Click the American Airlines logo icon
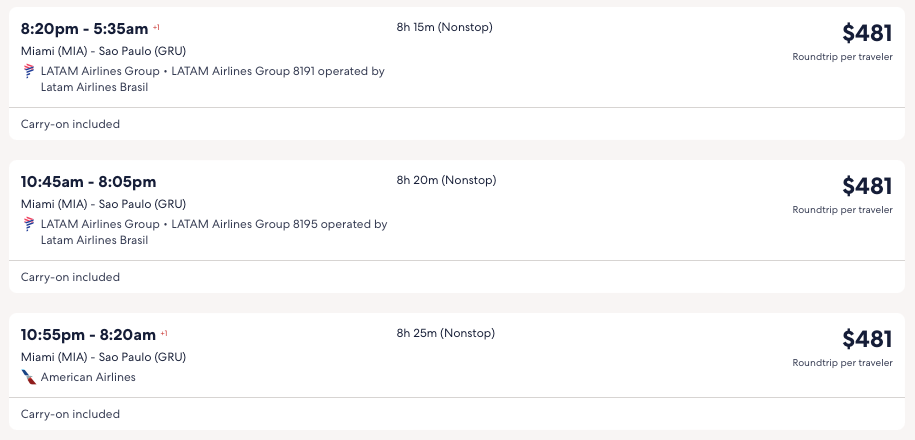Screen dimensions: 915x440 click(x=28, y=377)
